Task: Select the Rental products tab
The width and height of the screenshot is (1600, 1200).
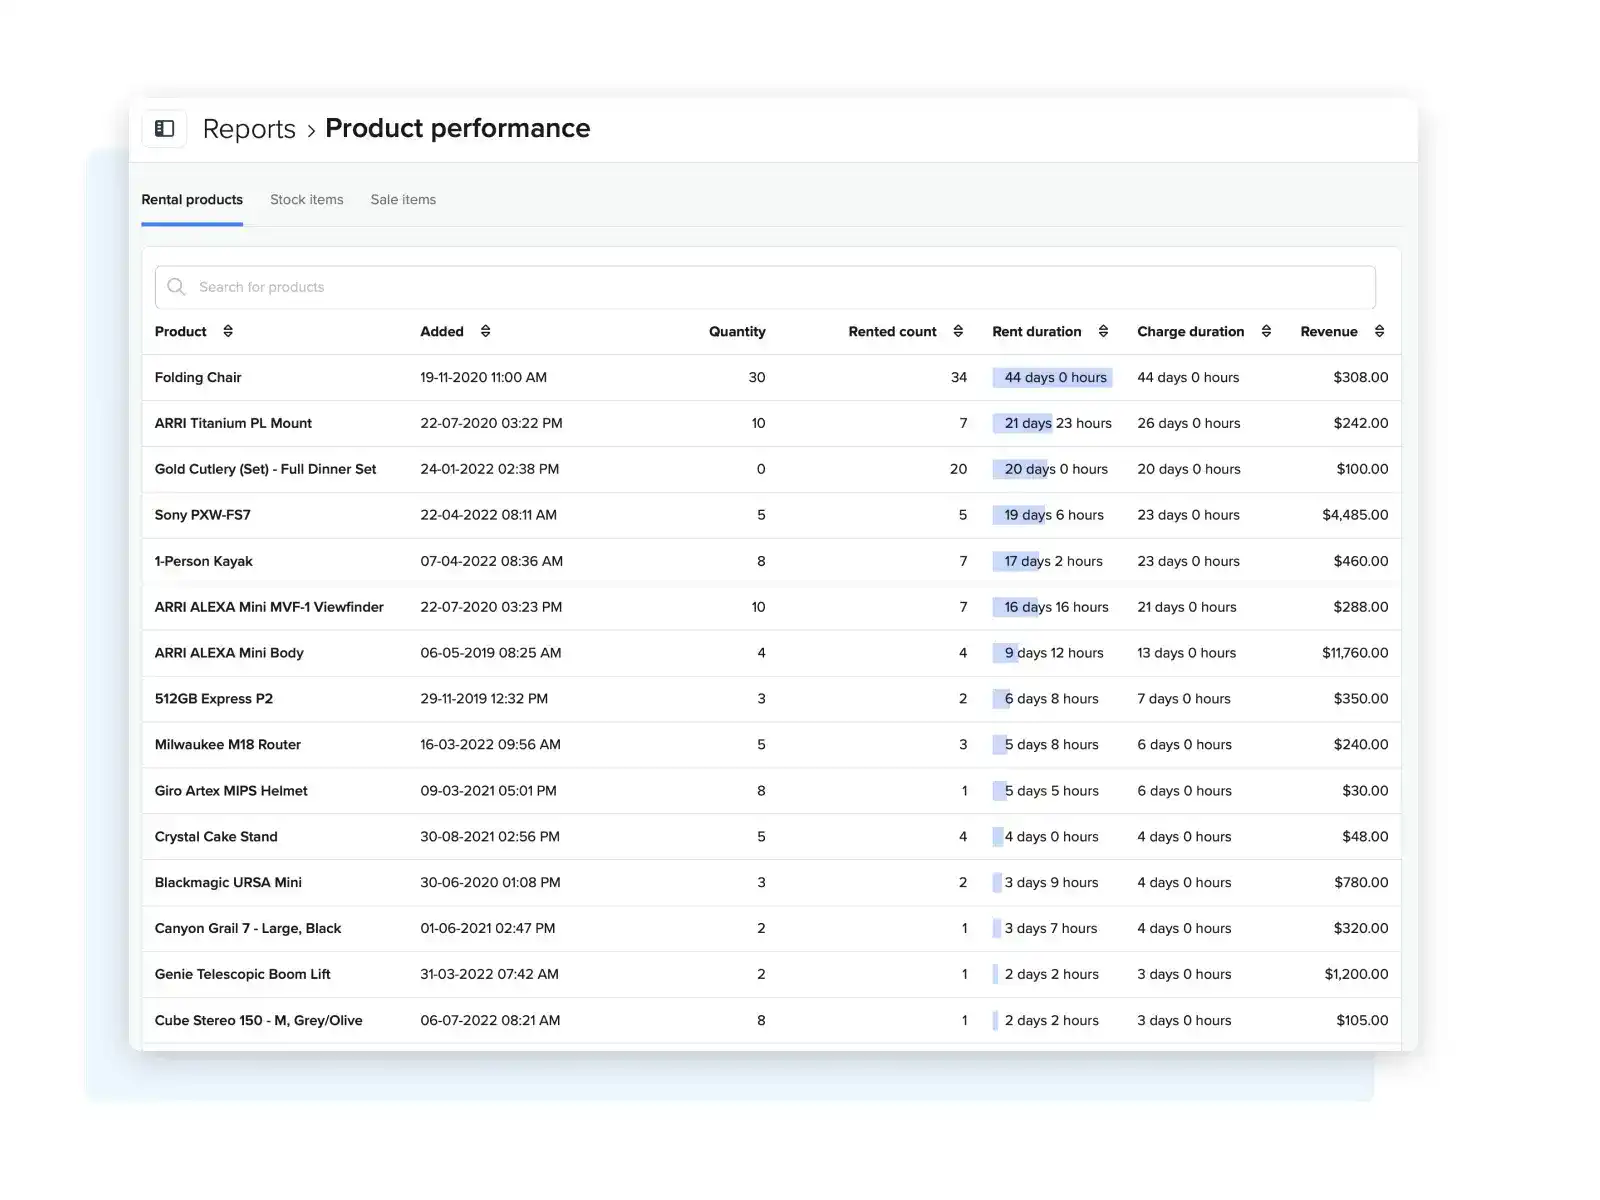Action: [x=191, y=199]
